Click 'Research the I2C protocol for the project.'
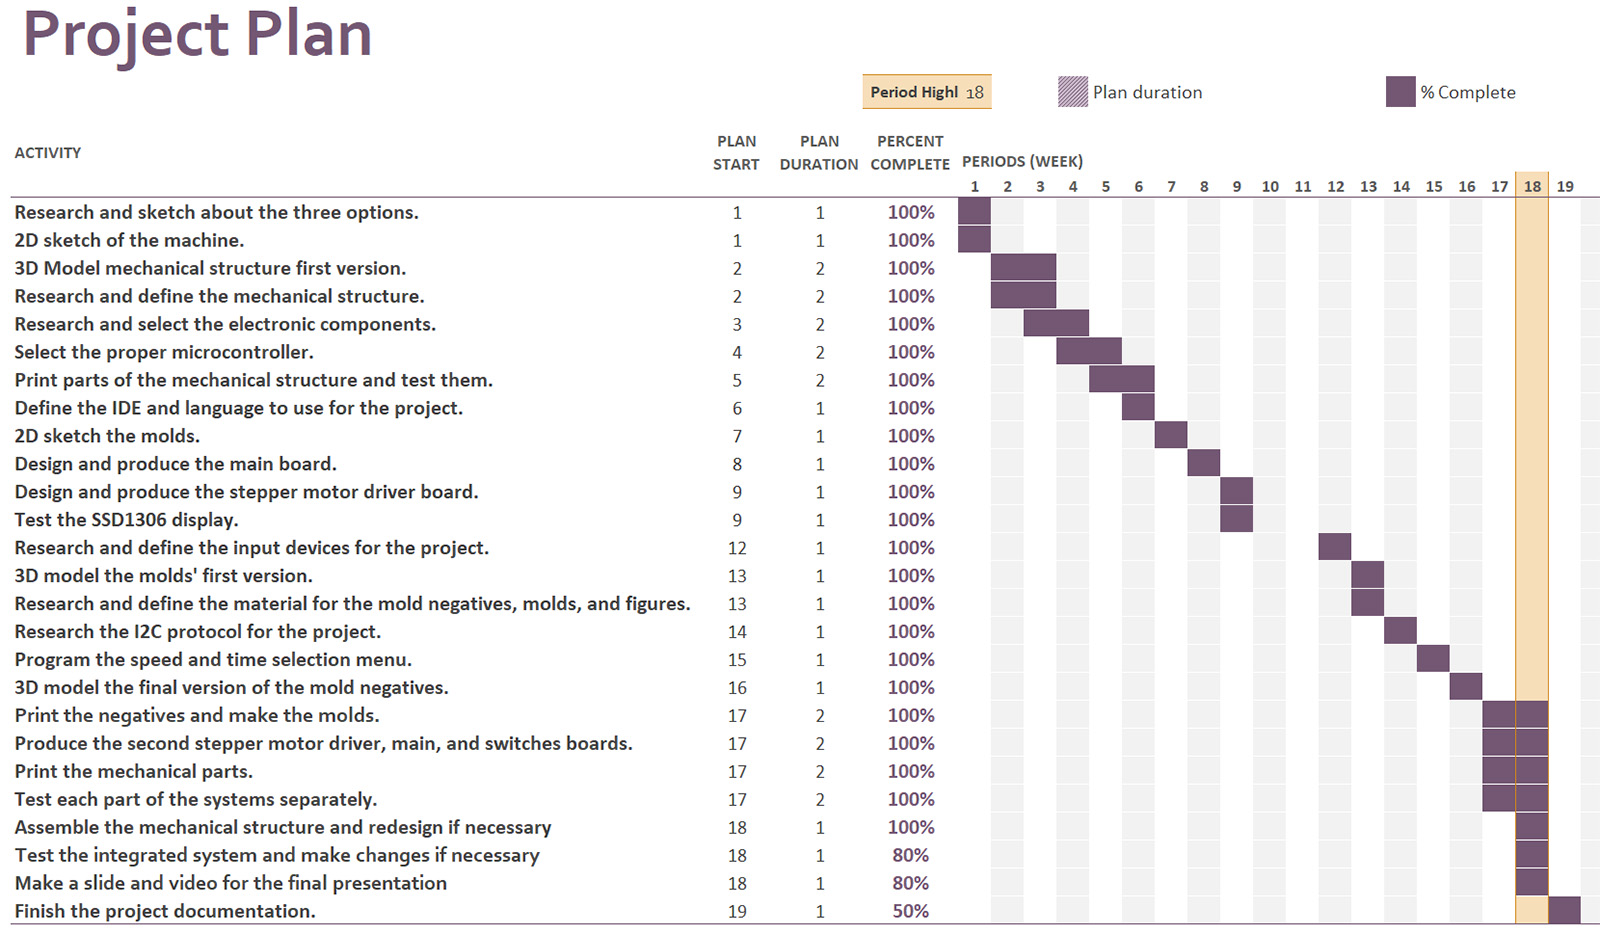This screenshot has width=1600, height=934. pos(197,633)
